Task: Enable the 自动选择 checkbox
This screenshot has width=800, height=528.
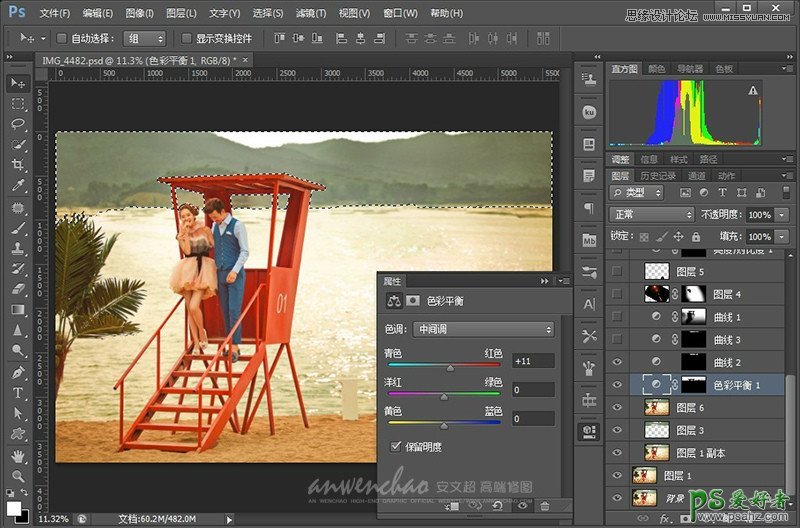Action: [62, 38]
